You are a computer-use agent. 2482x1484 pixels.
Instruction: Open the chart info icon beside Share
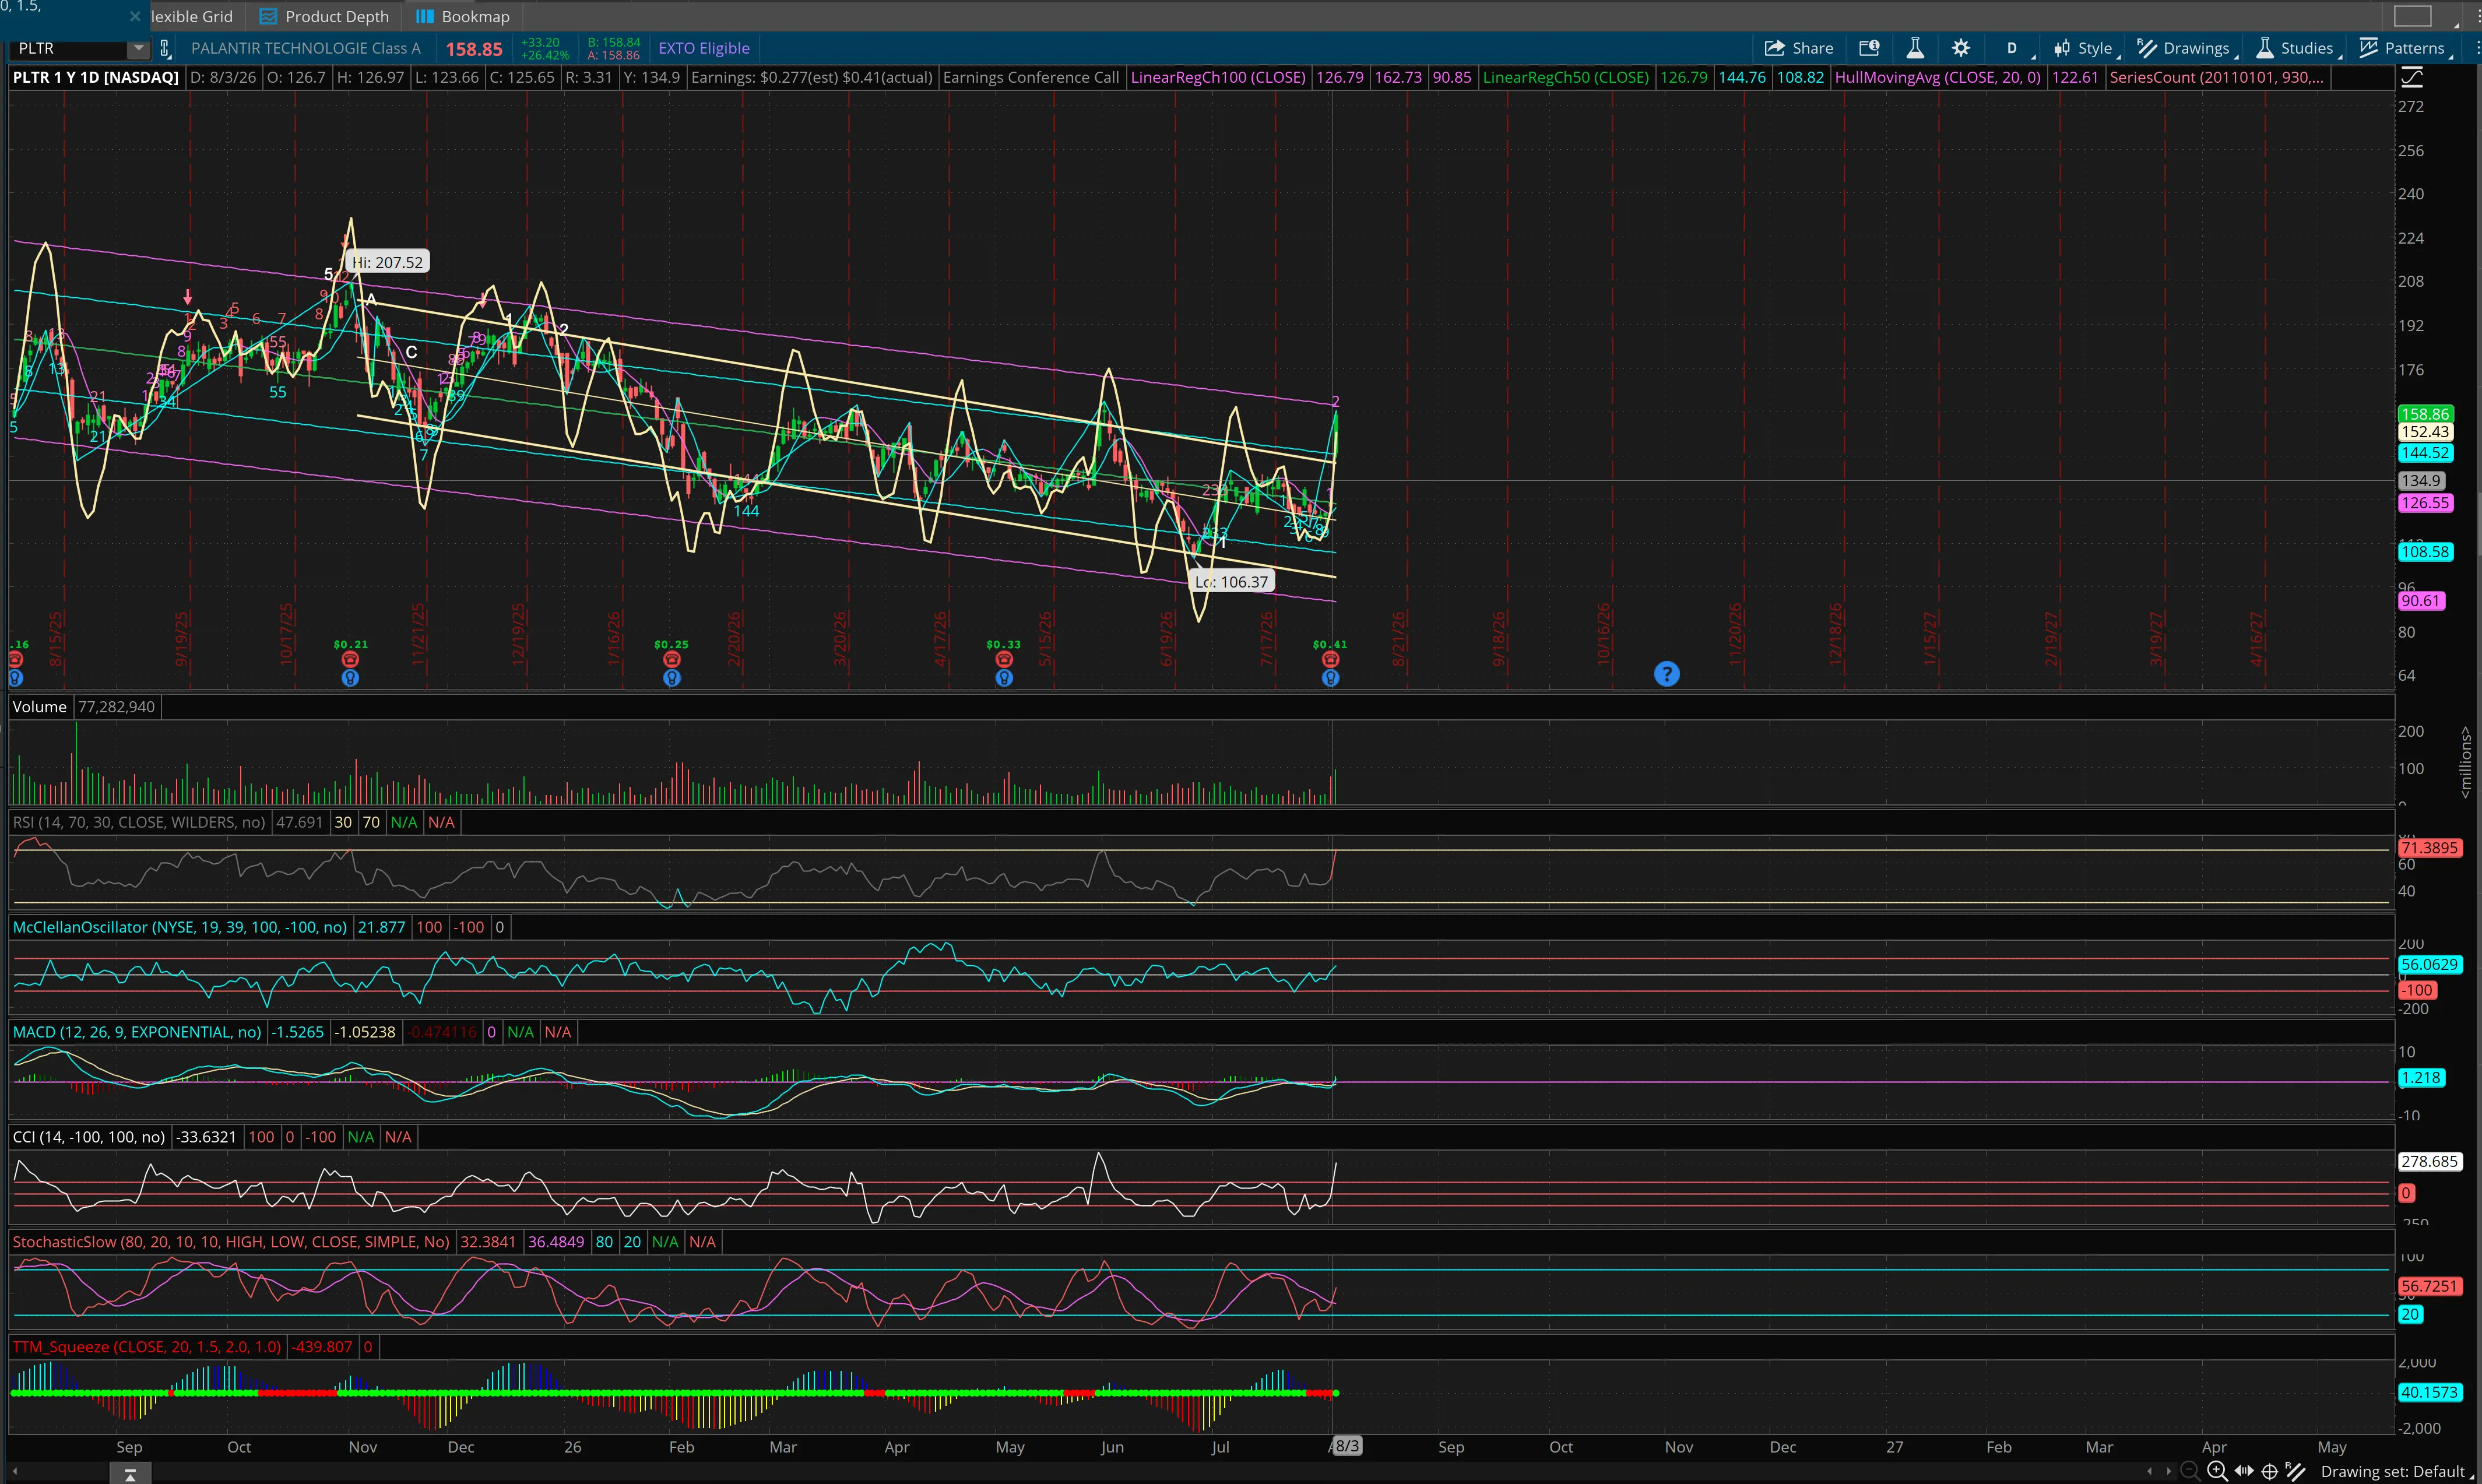(x=1869, y=48)
